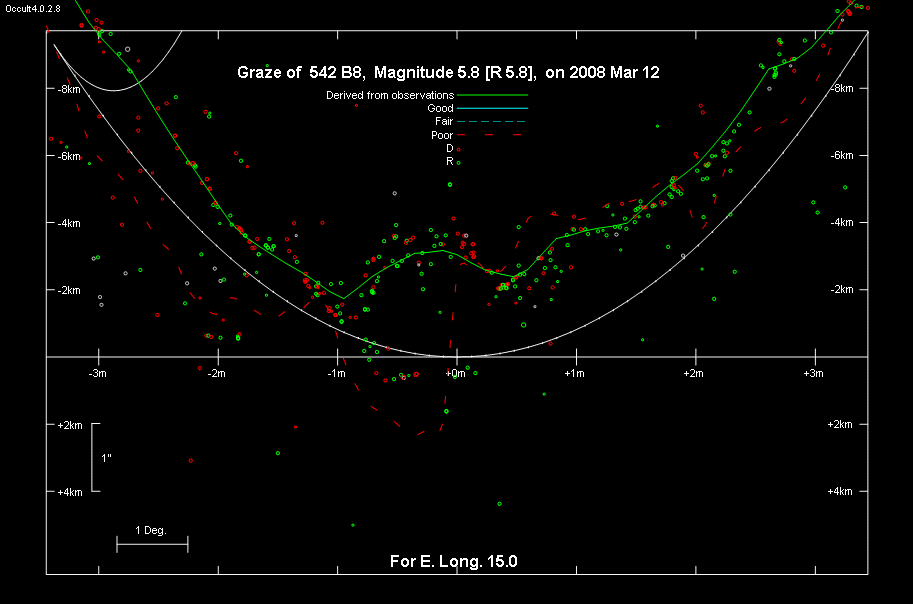Click the '-2m' time axis label
This screenshot has width=913, height=604.
217,373
